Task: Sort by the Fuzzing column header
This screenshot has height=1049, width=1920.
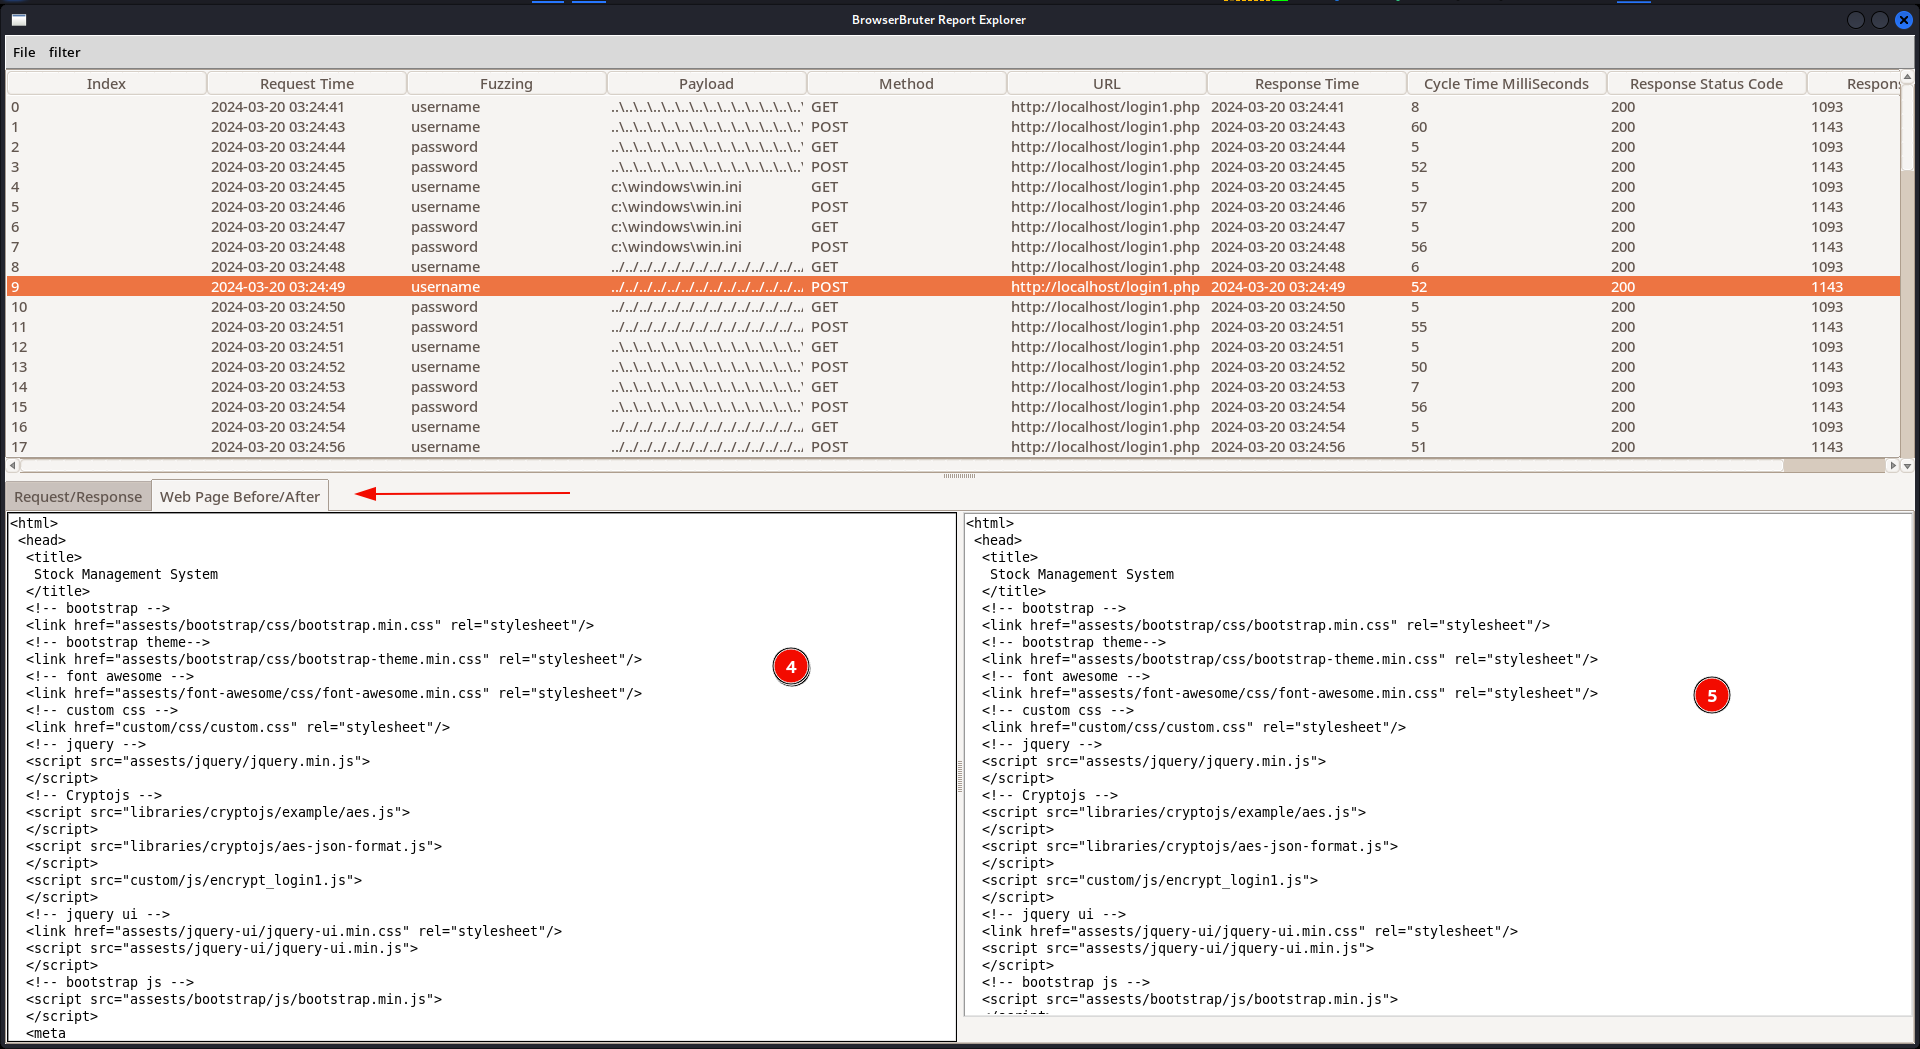Action: tap(506, 84)
